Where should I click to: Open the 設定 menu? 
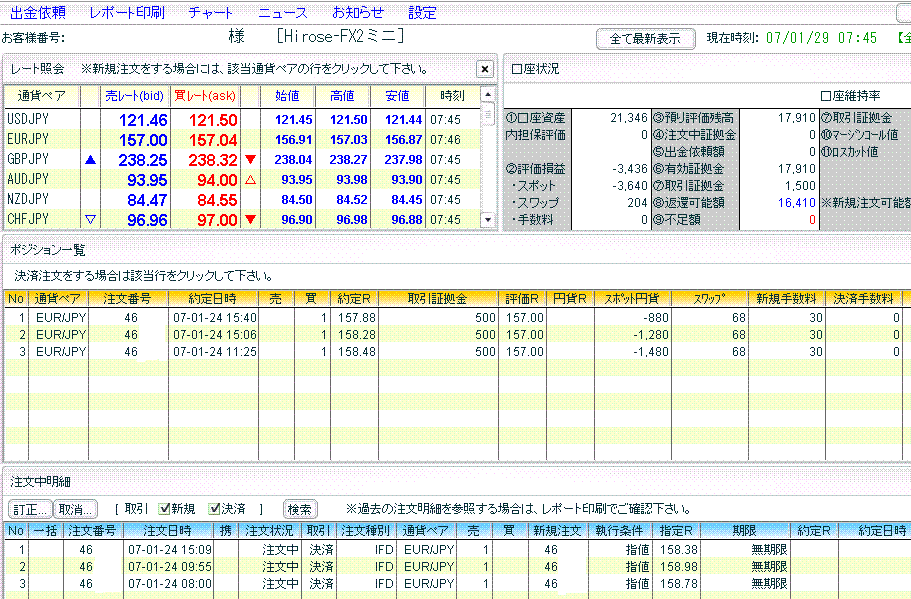422,12
